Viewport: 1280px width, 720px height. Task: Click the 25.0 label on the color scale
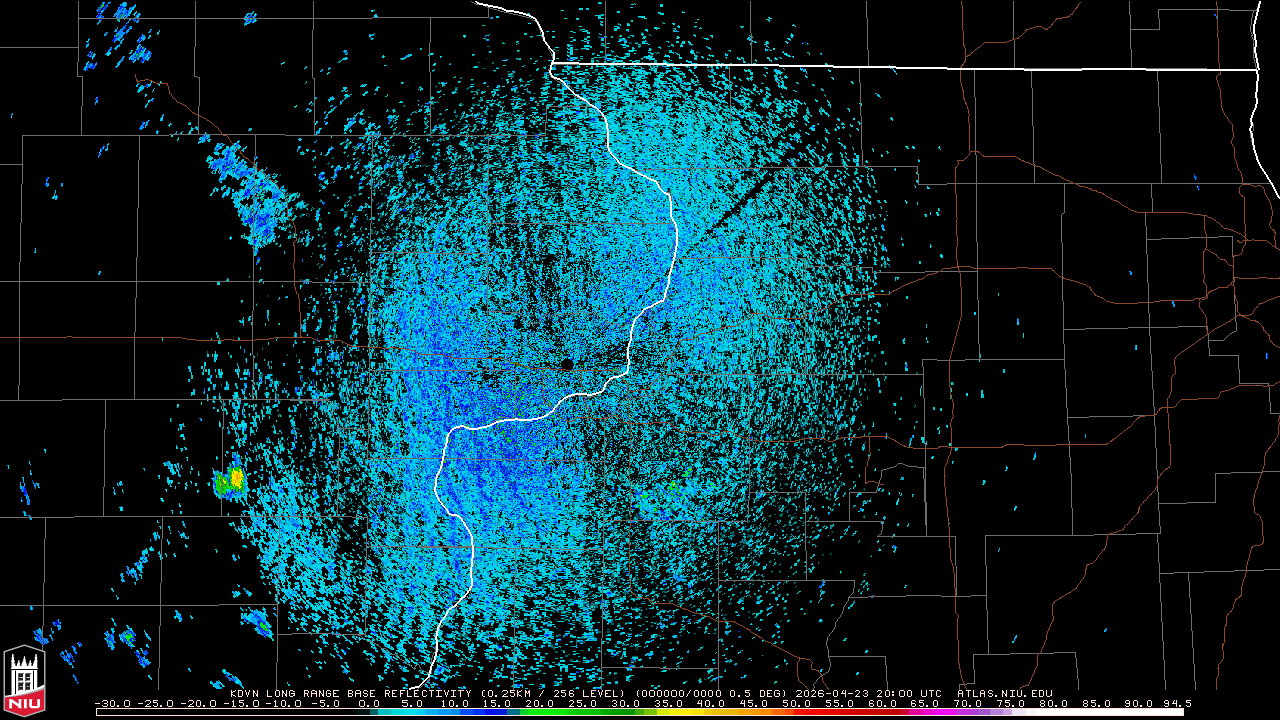click(583, 703)
